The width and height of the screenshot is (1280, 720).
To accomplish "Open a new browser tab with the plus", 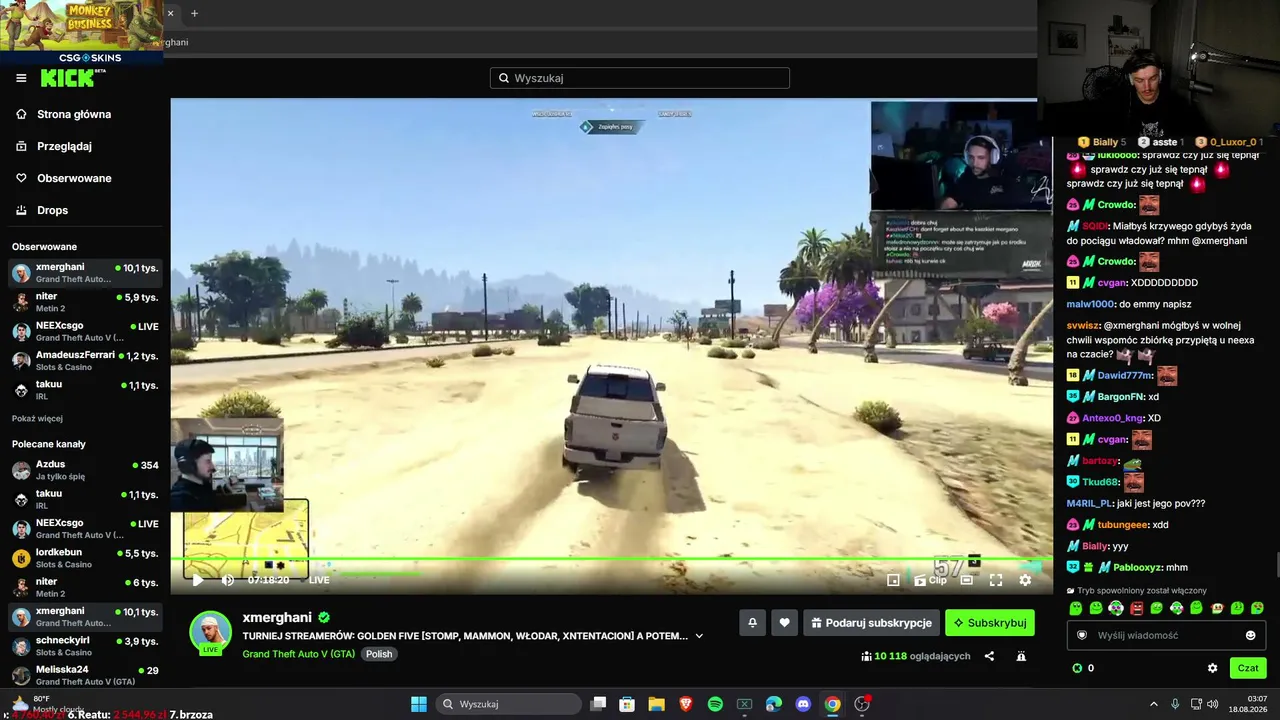I will coord(194,13).
